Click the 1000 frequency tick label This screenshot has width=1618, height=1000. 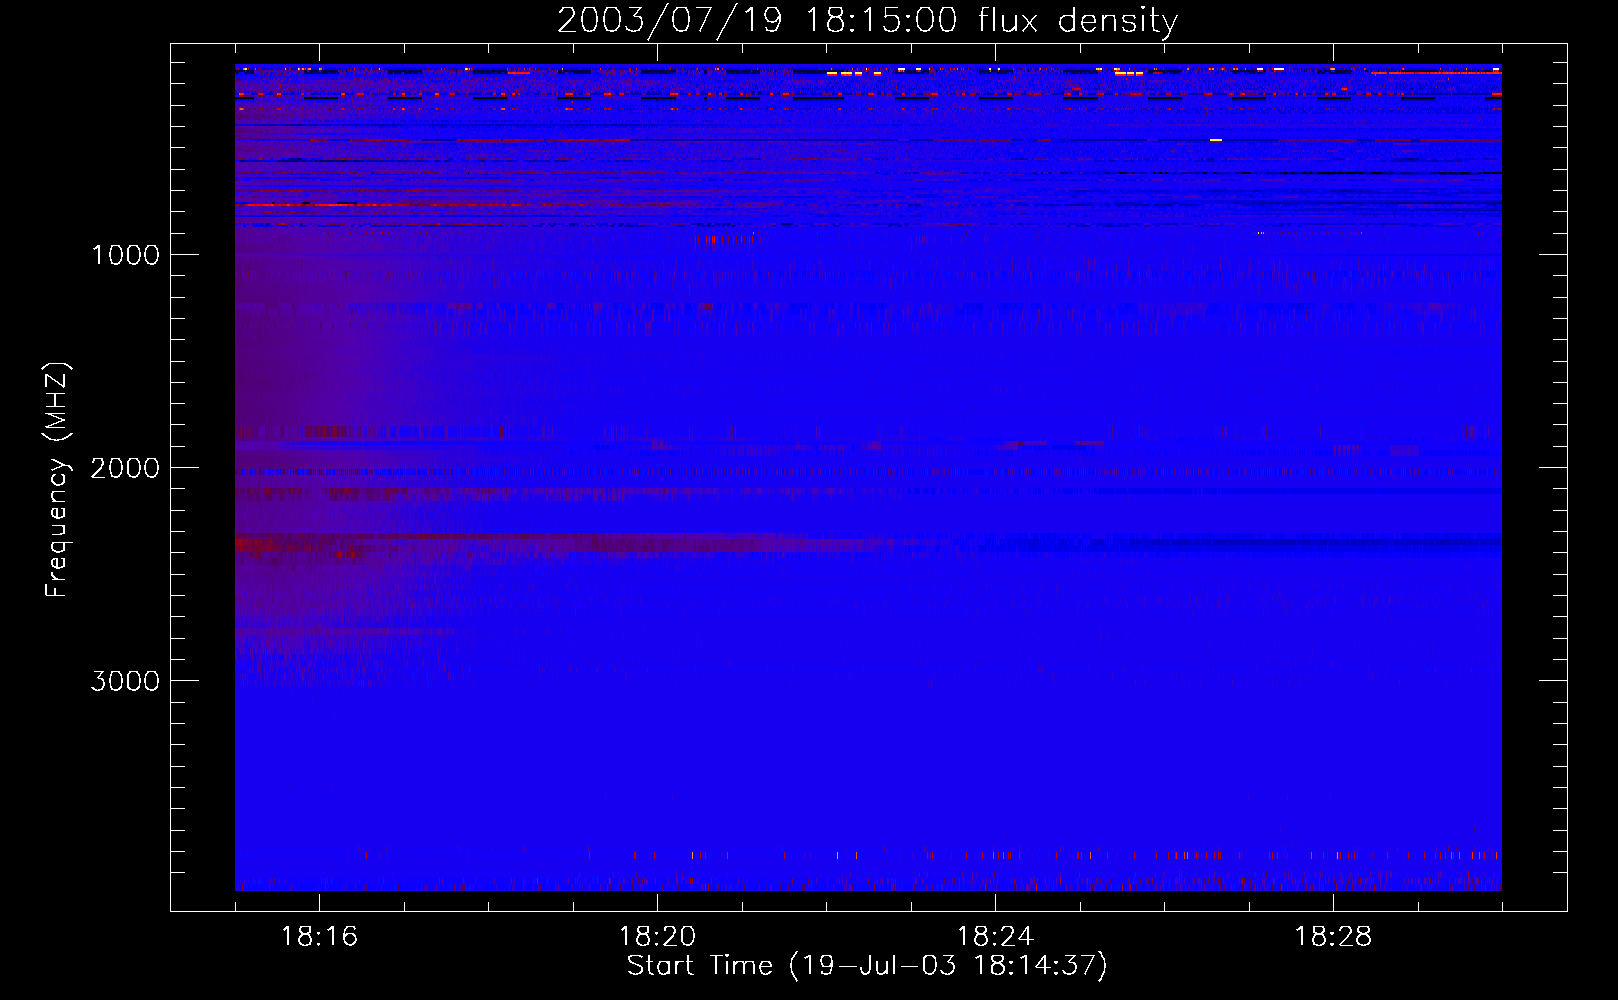(x=125, y=255)
